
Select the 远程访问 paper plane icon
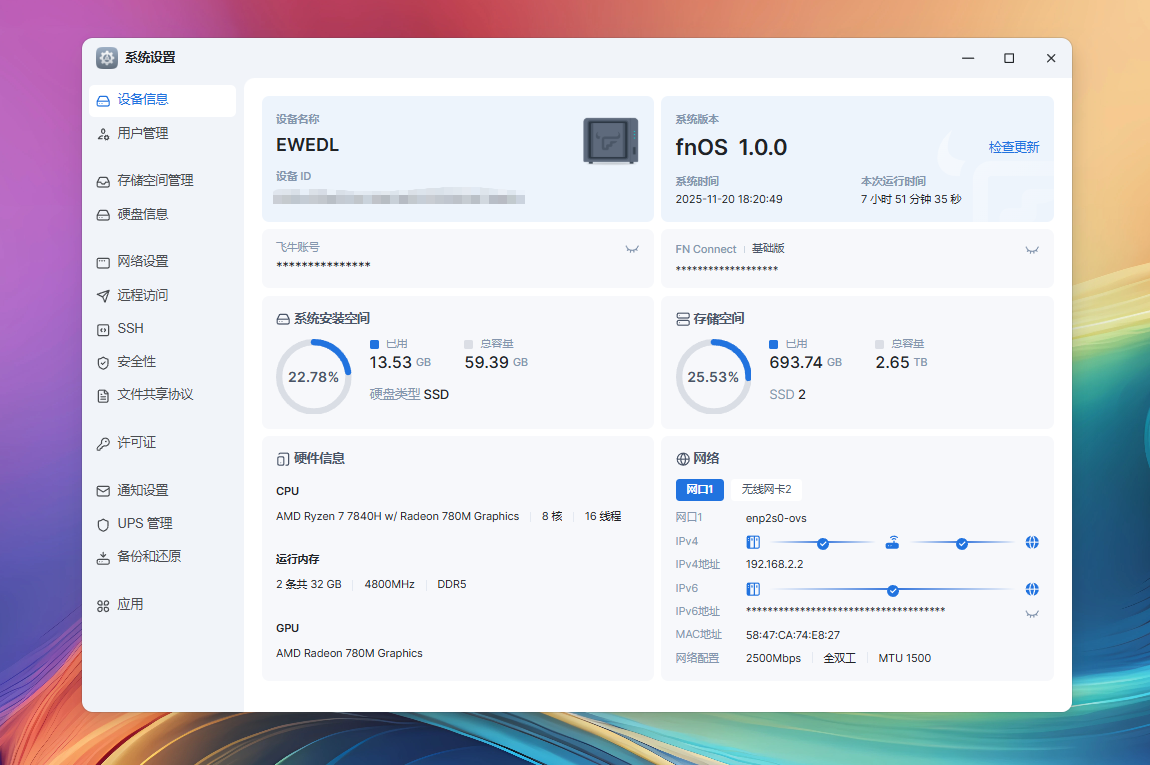point(103,296)
